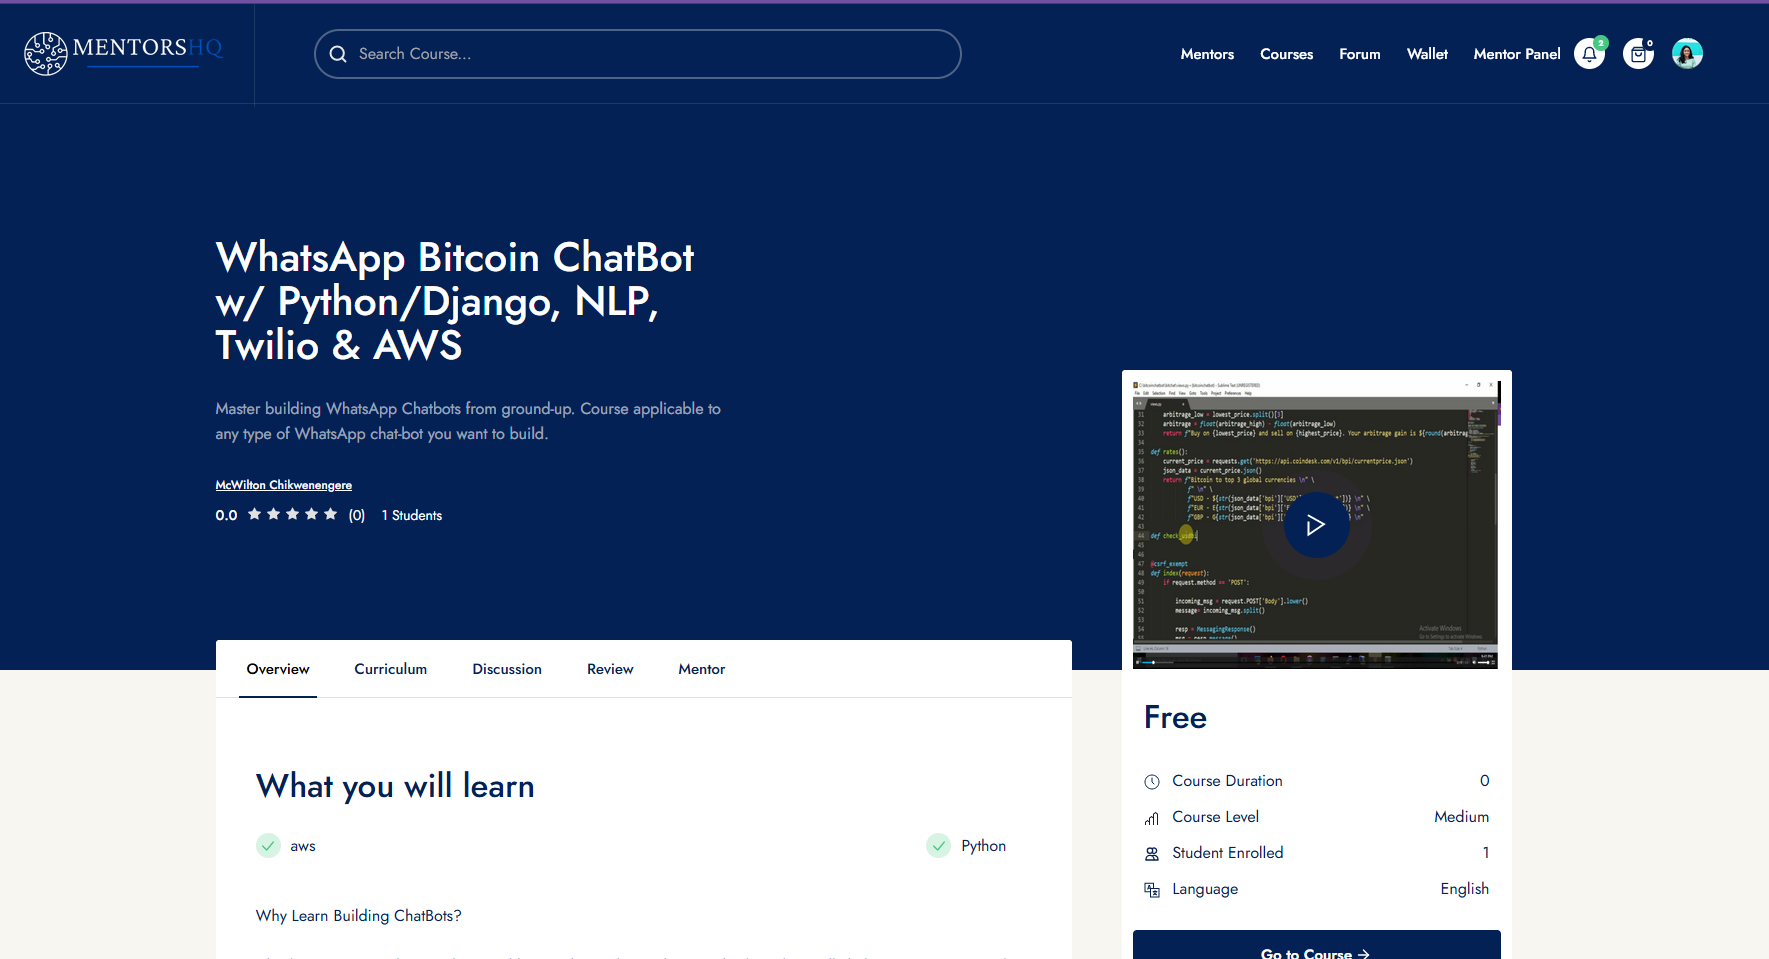Click the 'Medium' course level value

1461,817
